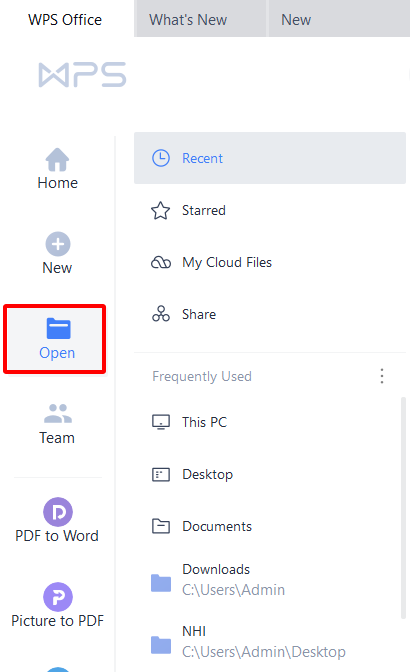Open Frequently Used three-dot options menu
Image resolution: width=410 pixels, height=672 pixels.
pyautogui.click(x=382, y=376)
